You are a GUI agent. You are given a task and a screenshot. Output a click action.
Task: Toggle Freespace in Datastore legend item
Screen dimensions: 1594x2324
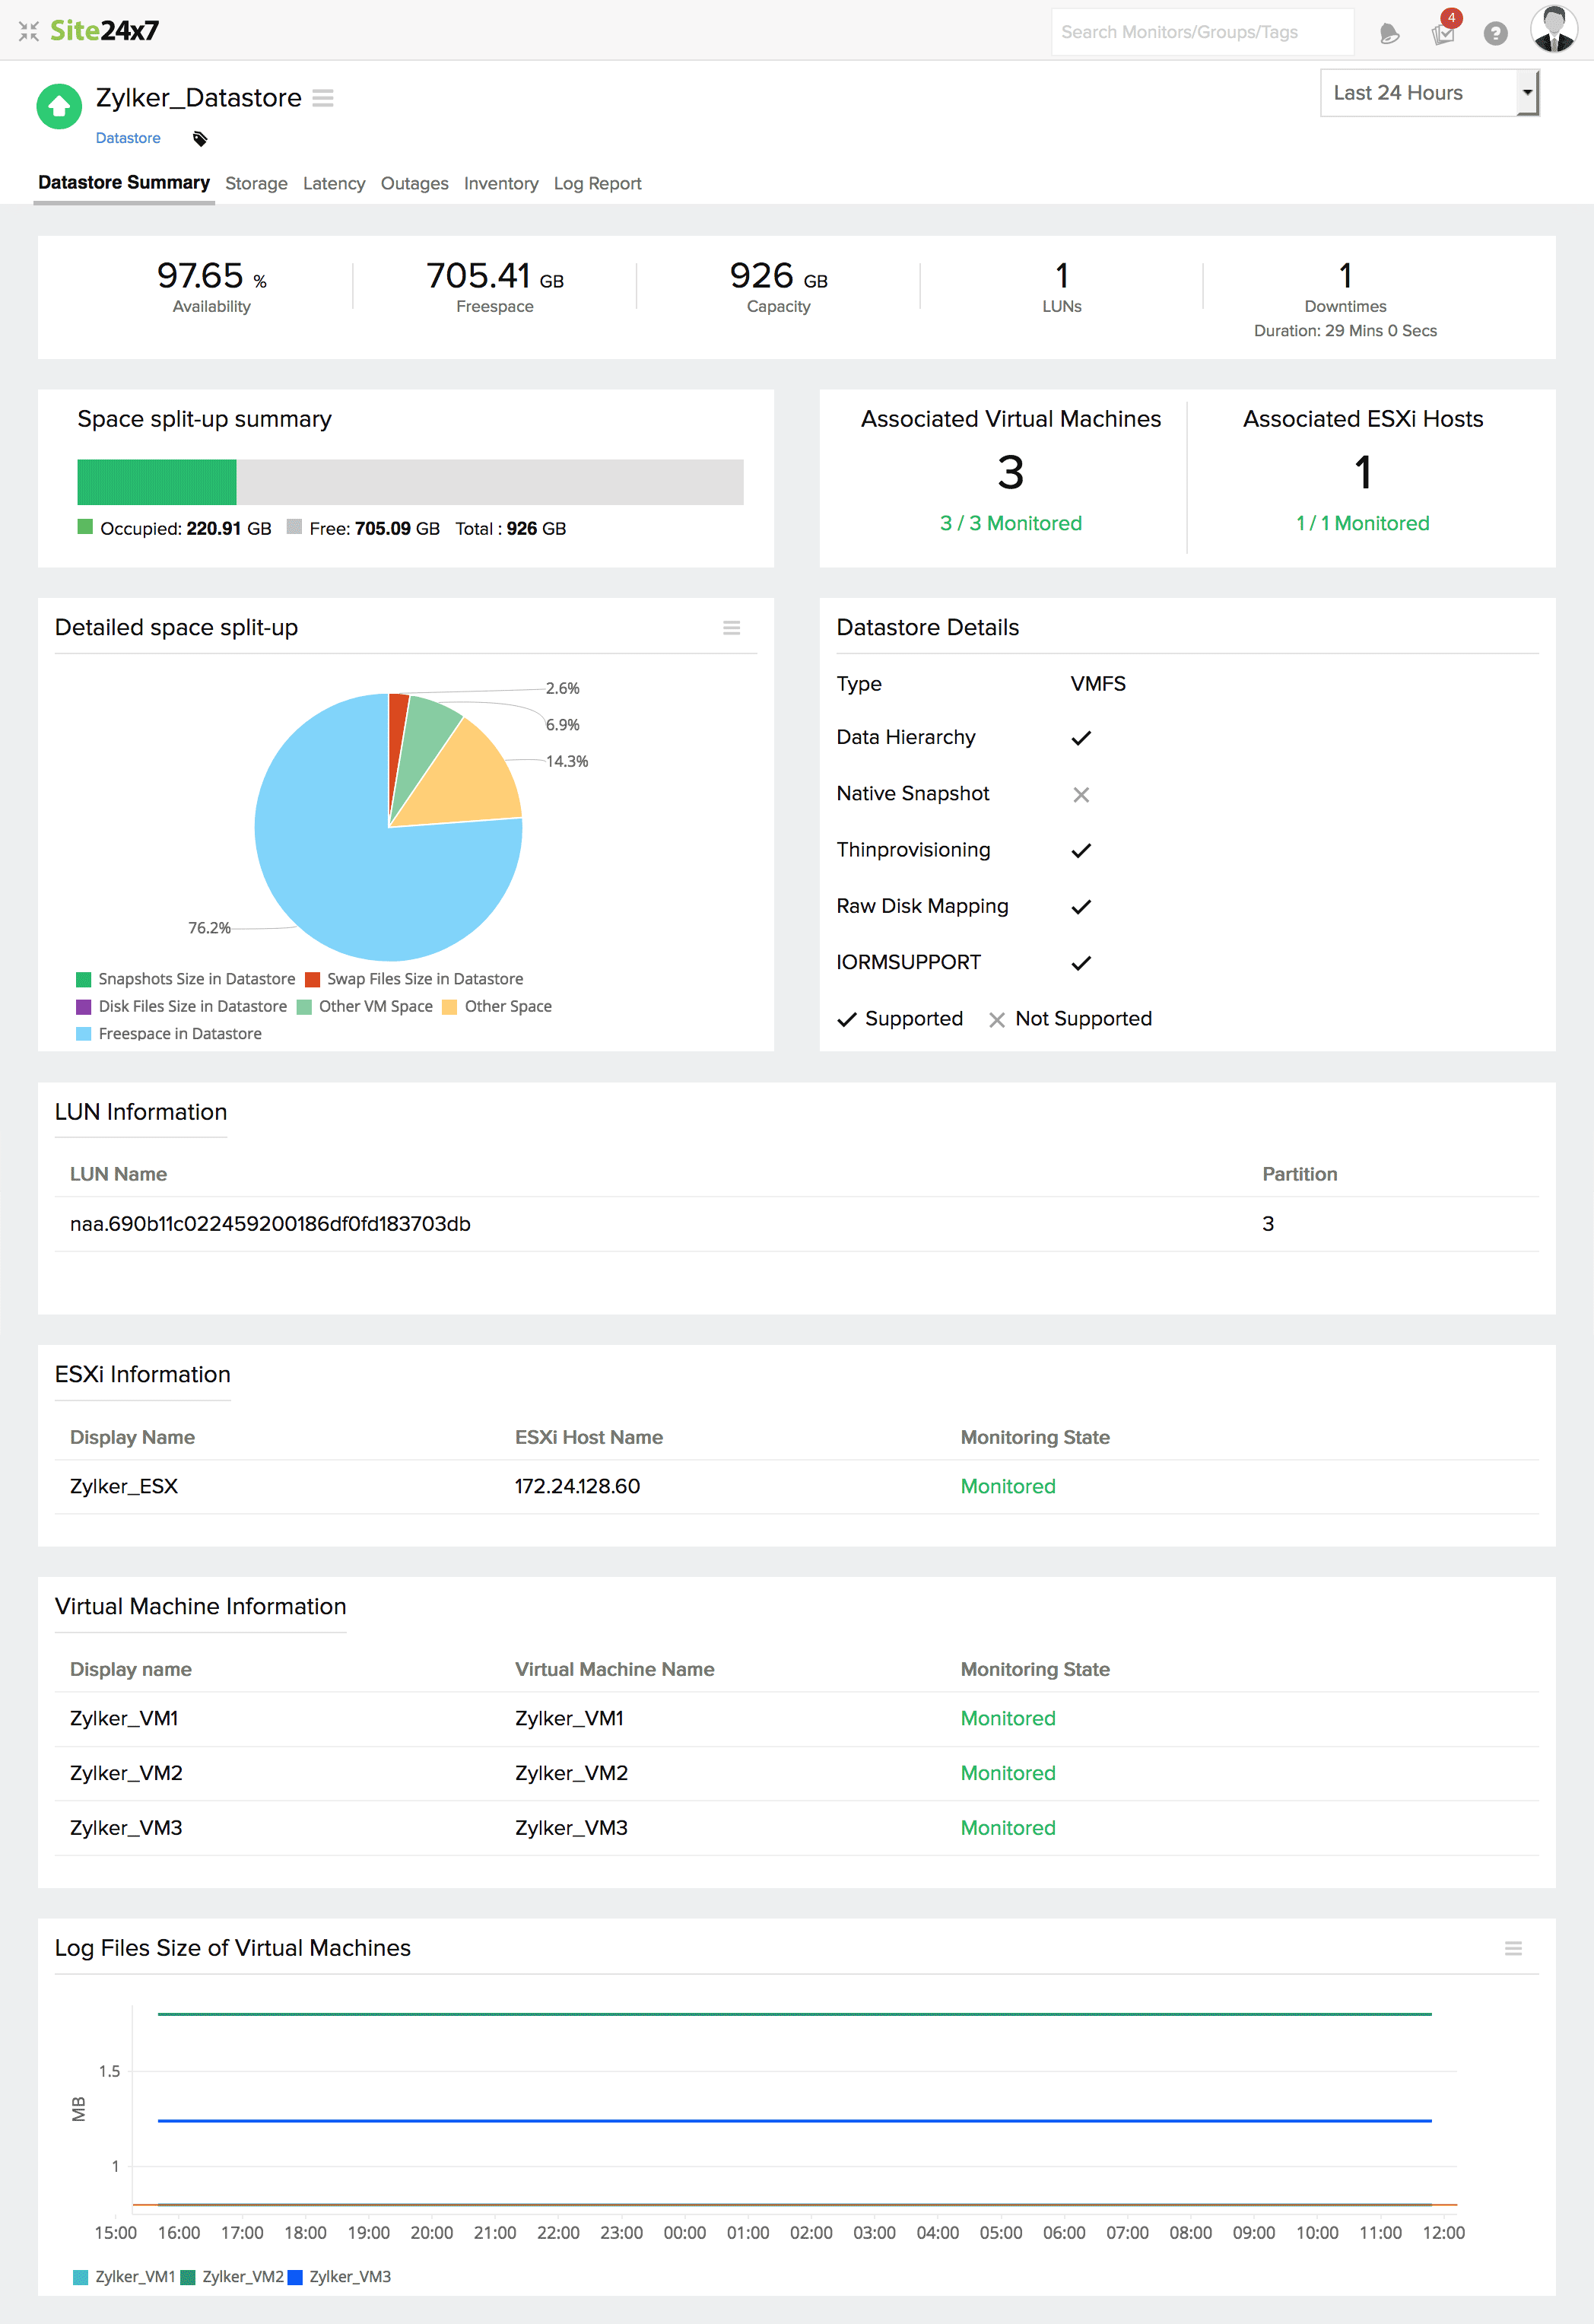click(x=176, y=1033)
